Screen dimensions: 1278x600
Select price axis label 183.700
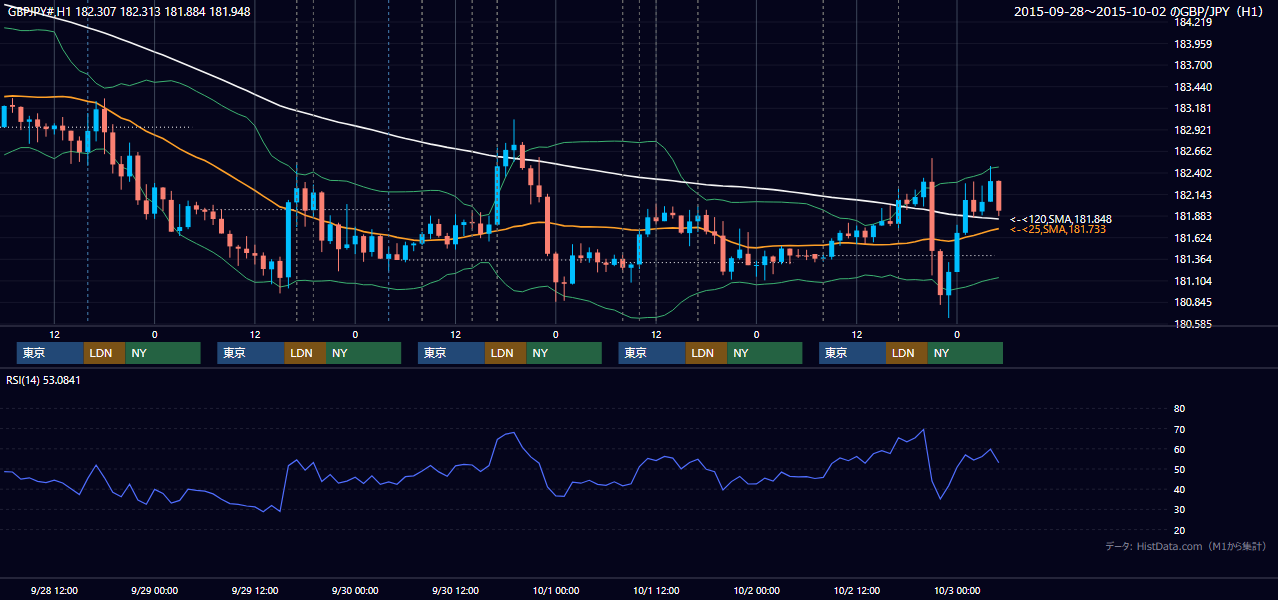[1192, 65]
